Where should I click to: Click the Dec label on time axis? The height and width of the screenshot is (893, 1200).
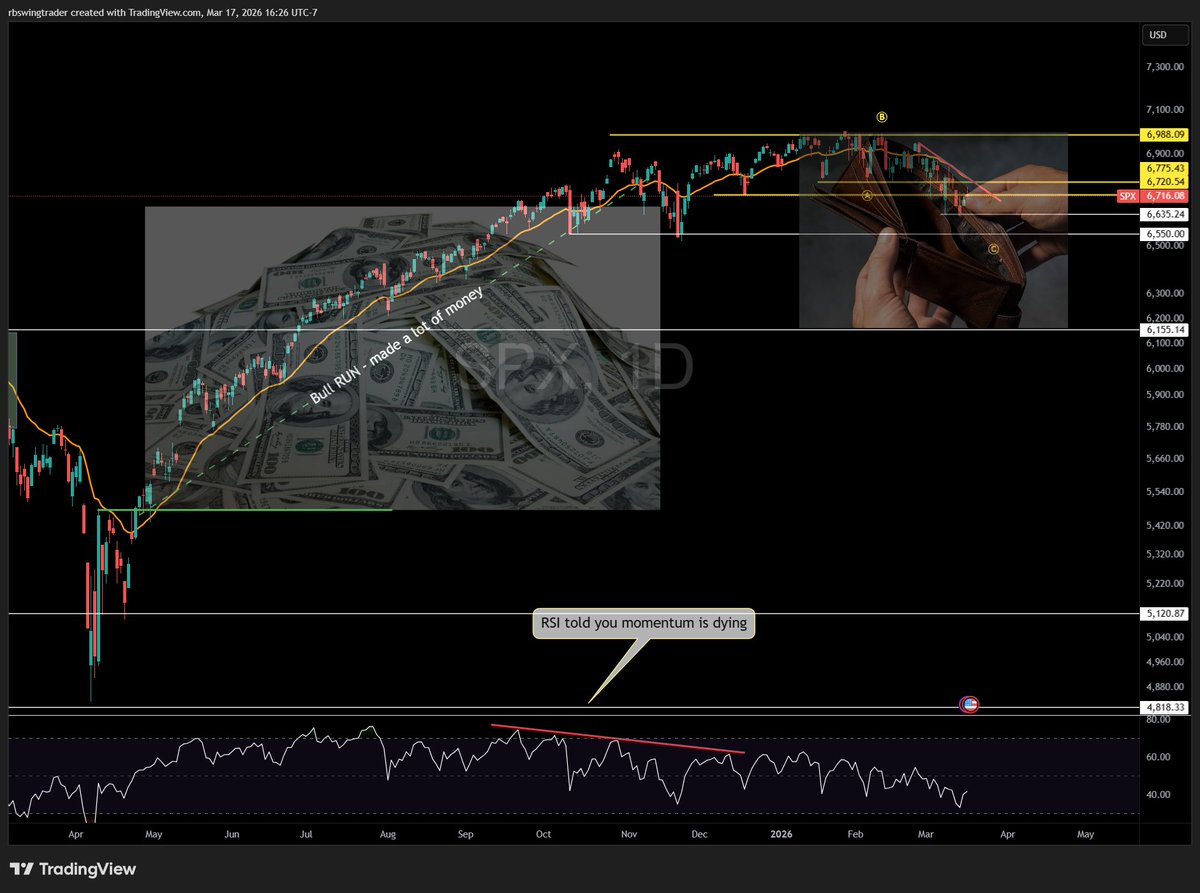(699, 832)
